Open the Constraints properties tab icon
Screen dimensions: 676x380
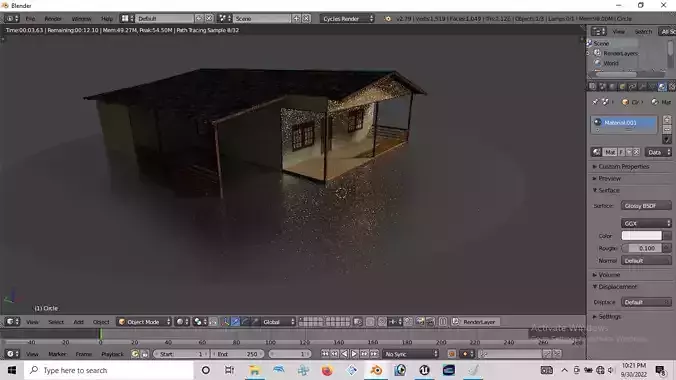click(x=632, y=87)
